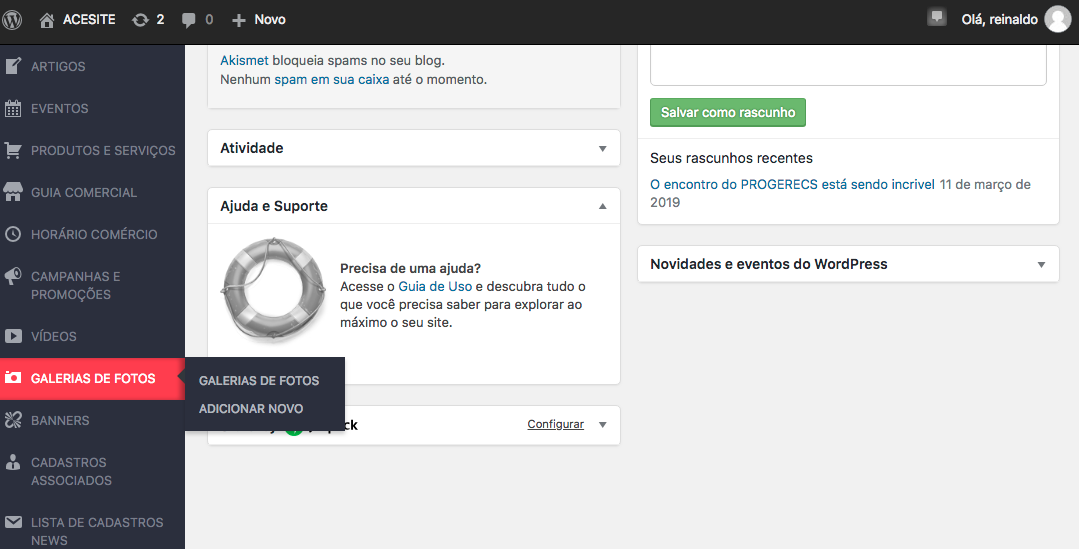Screen dimensions: 1079x549
Task: Click the lifebuoy help image
Action: [273, 290]
